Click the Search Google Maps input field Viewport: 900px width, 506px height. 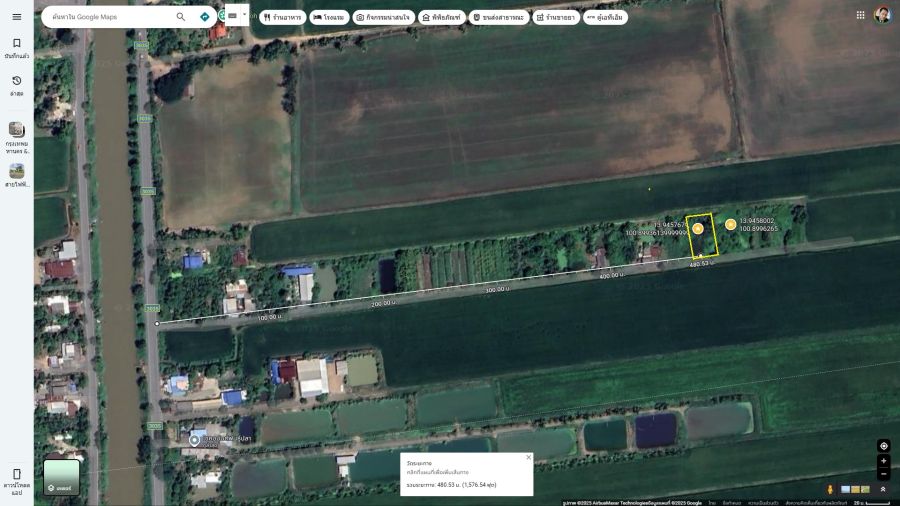[110, 17]
